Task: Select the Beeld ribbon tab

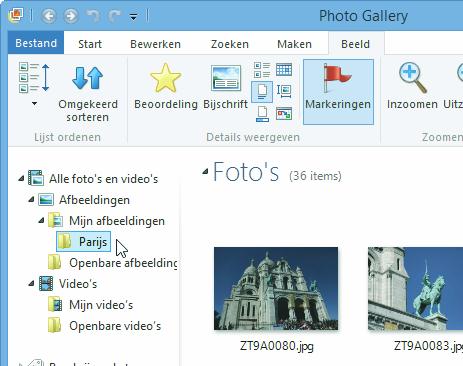Action: (x=355, y=44)
